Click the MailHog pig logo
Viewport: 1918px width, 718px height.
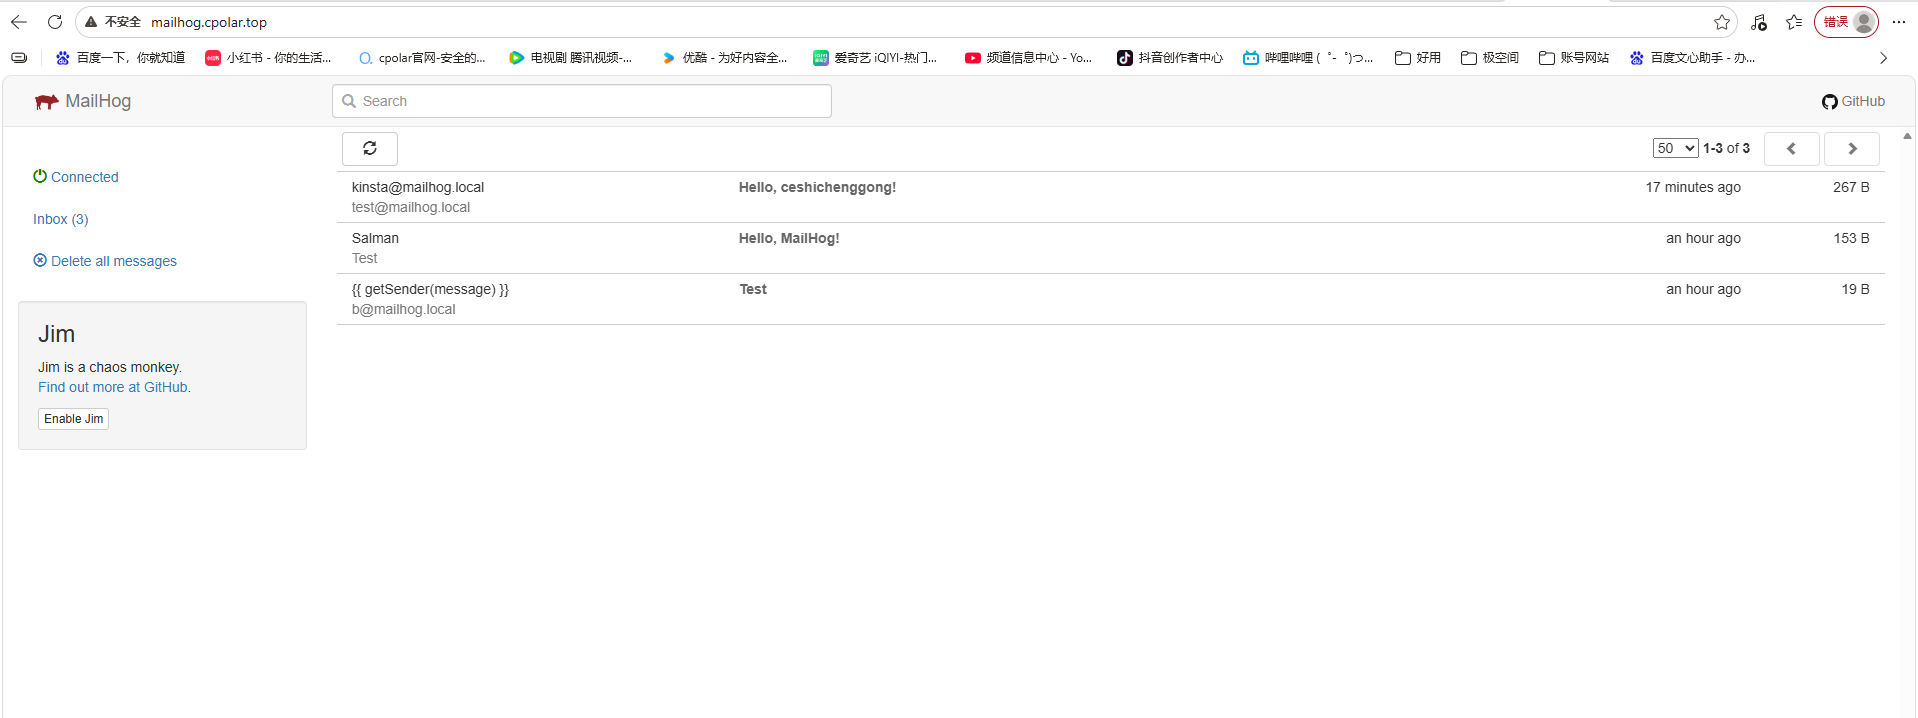click(x=46, y=101)
